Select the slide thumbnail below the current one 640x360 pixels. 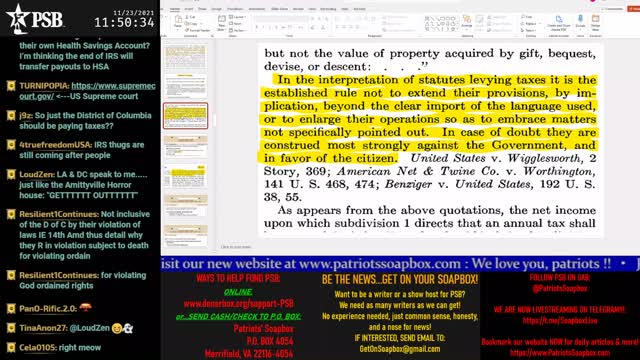coord(185,146)
